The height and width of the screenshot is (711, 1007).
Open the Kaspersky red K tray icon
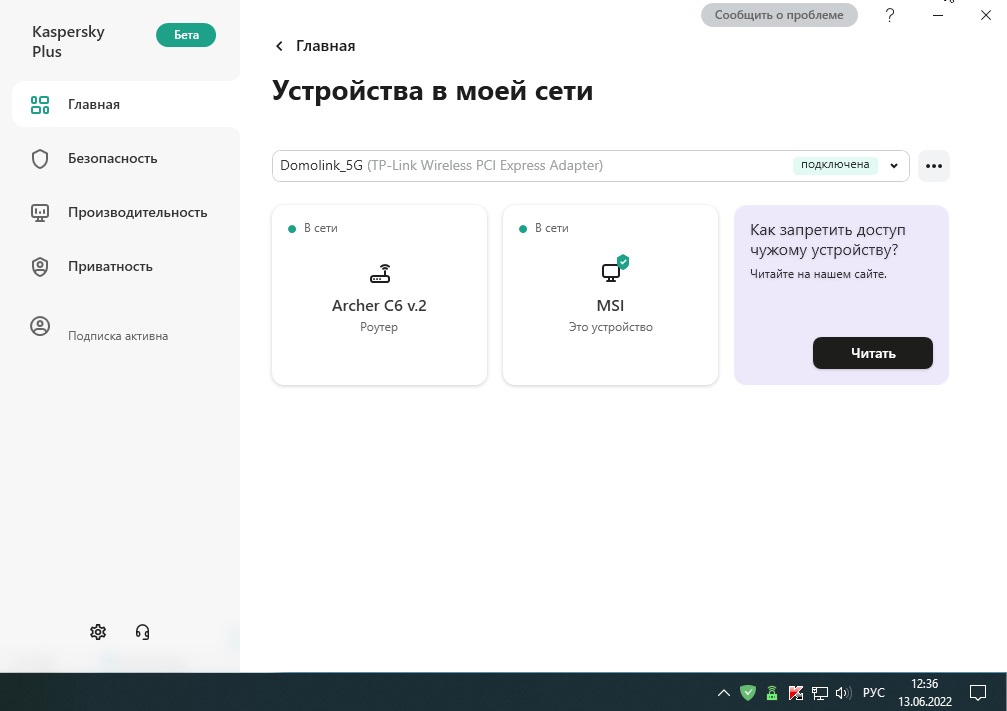point(795,692)
